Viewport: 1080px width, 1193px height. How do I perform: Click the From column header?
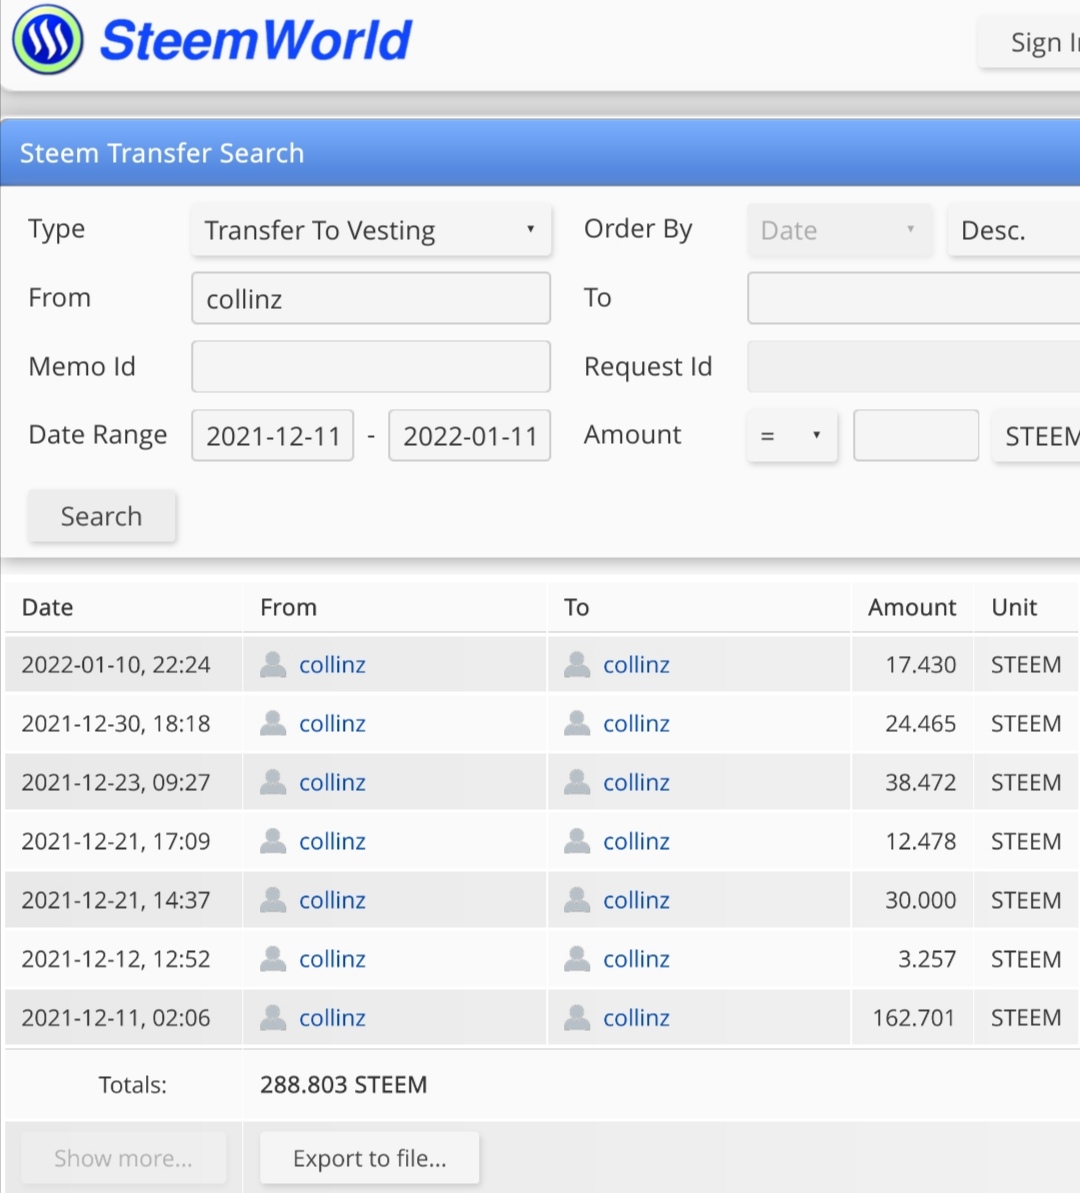click(288, 607)
